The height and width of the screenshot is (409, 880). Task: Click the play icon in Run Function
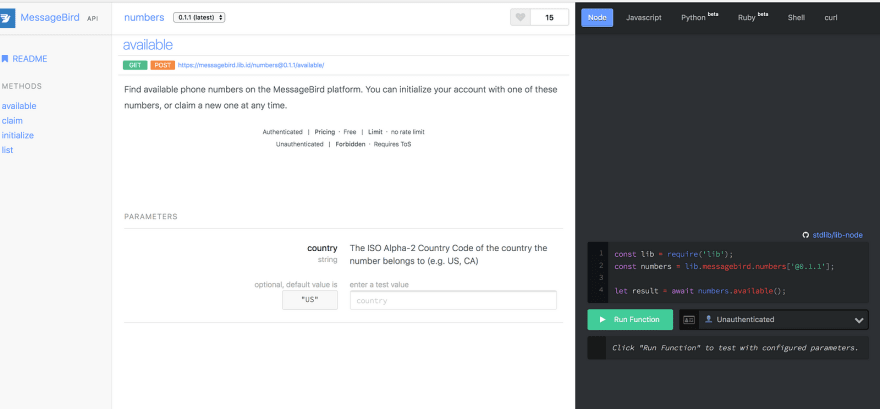point(603,319)
